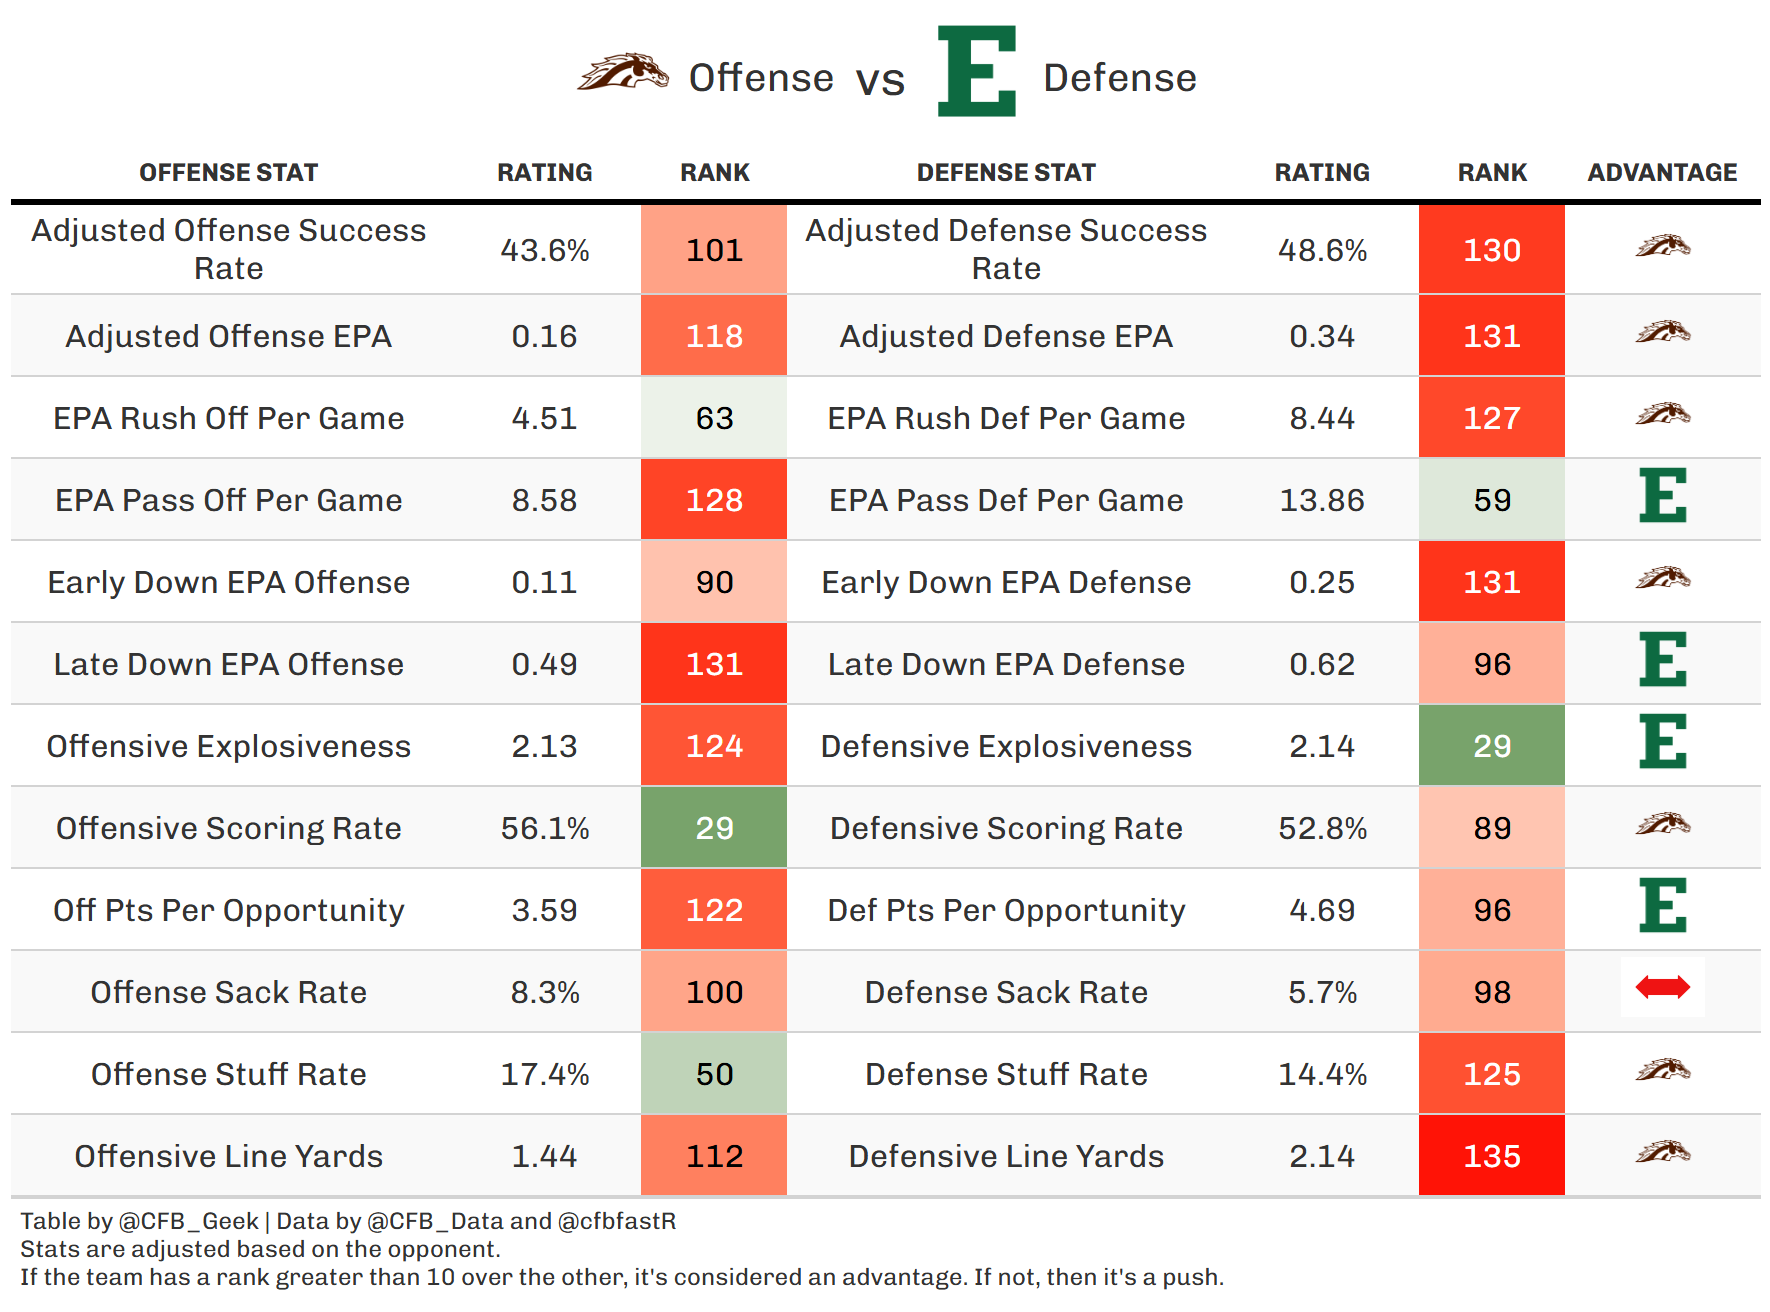Click the green E icon in Pts Per Opportunity row

click(x=1662, y=906)
